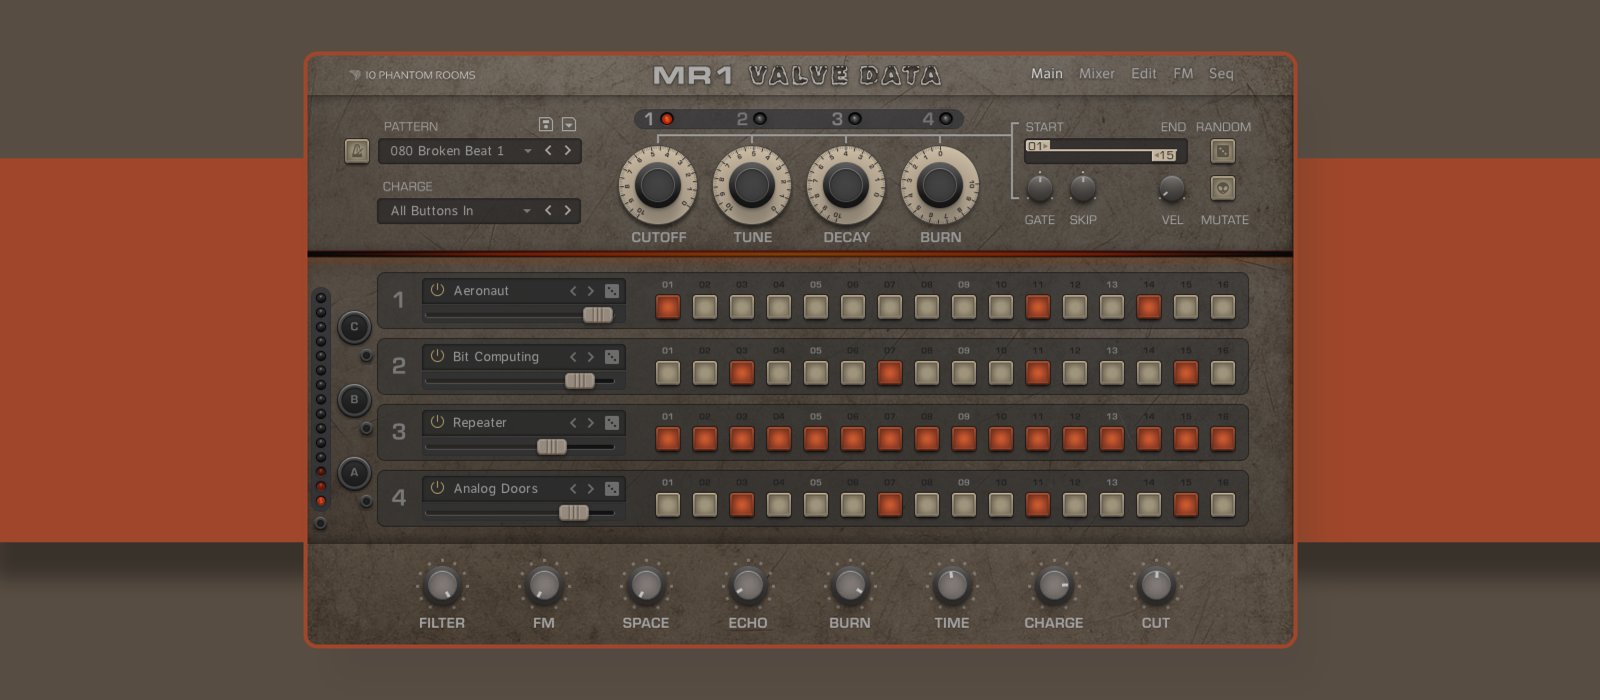Turn off step 16 on track 3

(1223, 439)
